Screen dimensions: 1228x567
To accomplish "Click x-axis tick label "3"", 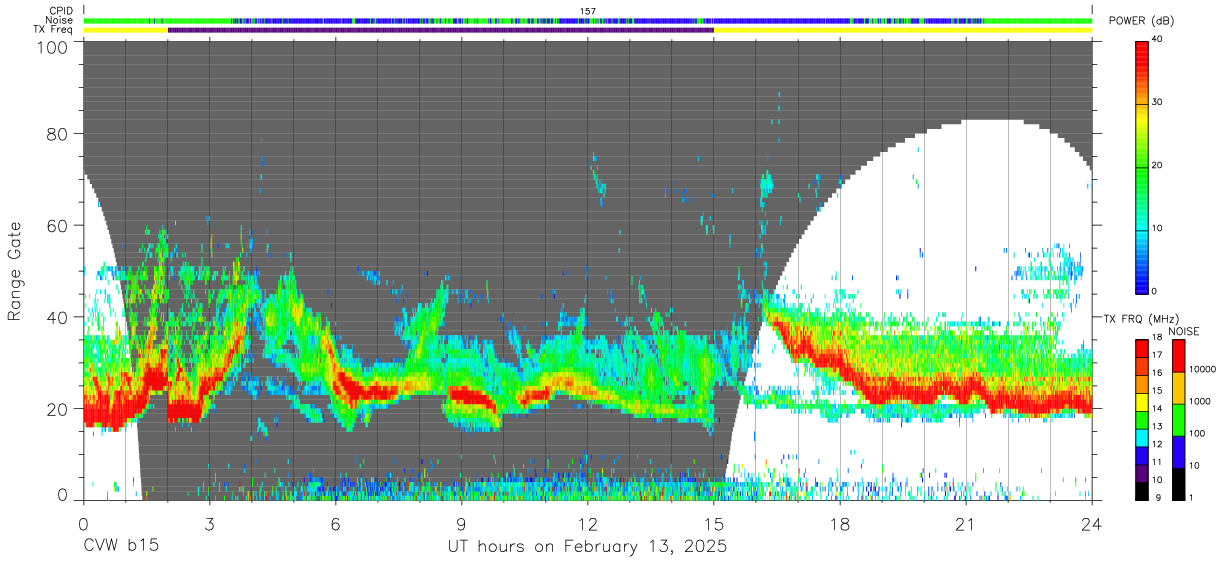I will 209,524.
